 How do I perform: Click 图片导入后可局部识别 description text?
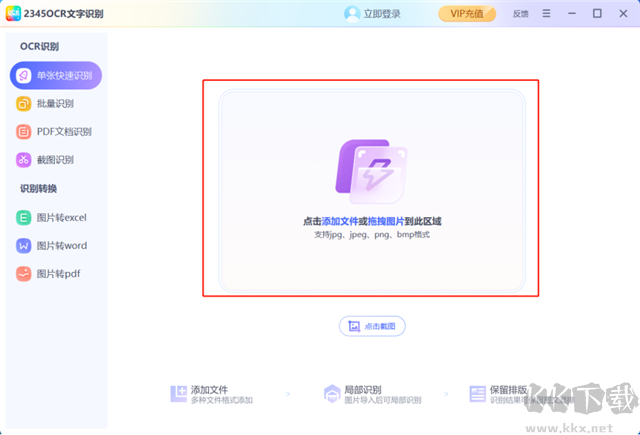pos(383,400)
